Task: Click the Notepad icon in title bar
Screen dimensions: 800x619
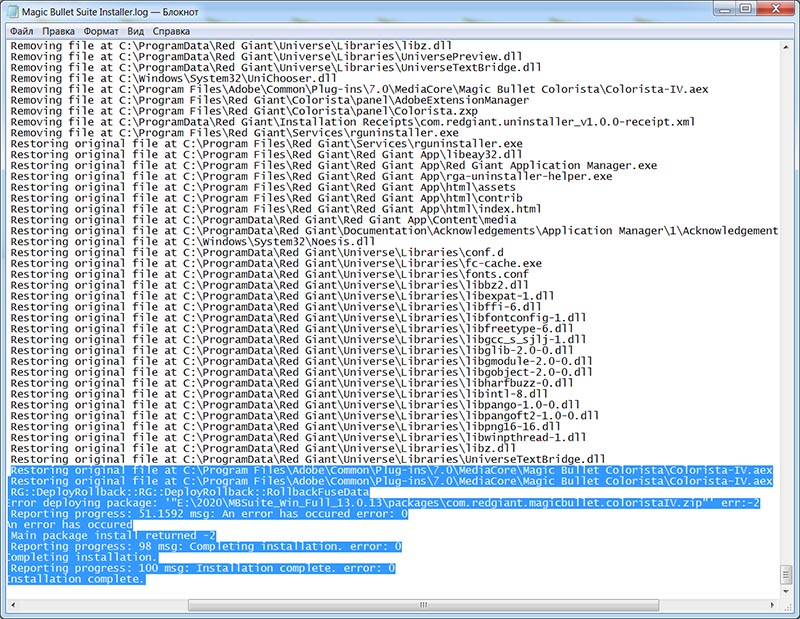Action: tap(13, 11)
